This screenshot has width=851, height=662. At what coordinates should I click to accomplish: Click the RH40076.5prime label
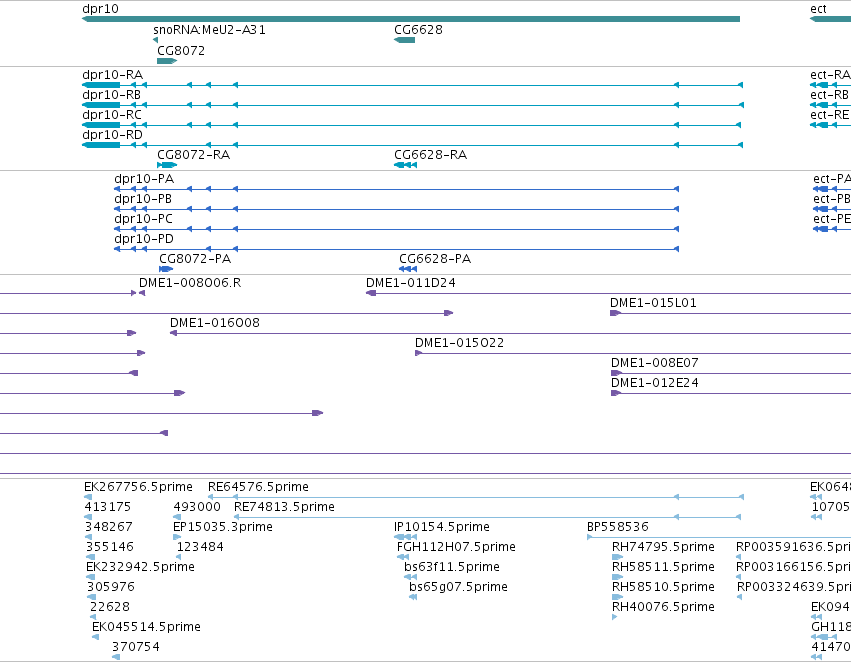click(664, 607)
